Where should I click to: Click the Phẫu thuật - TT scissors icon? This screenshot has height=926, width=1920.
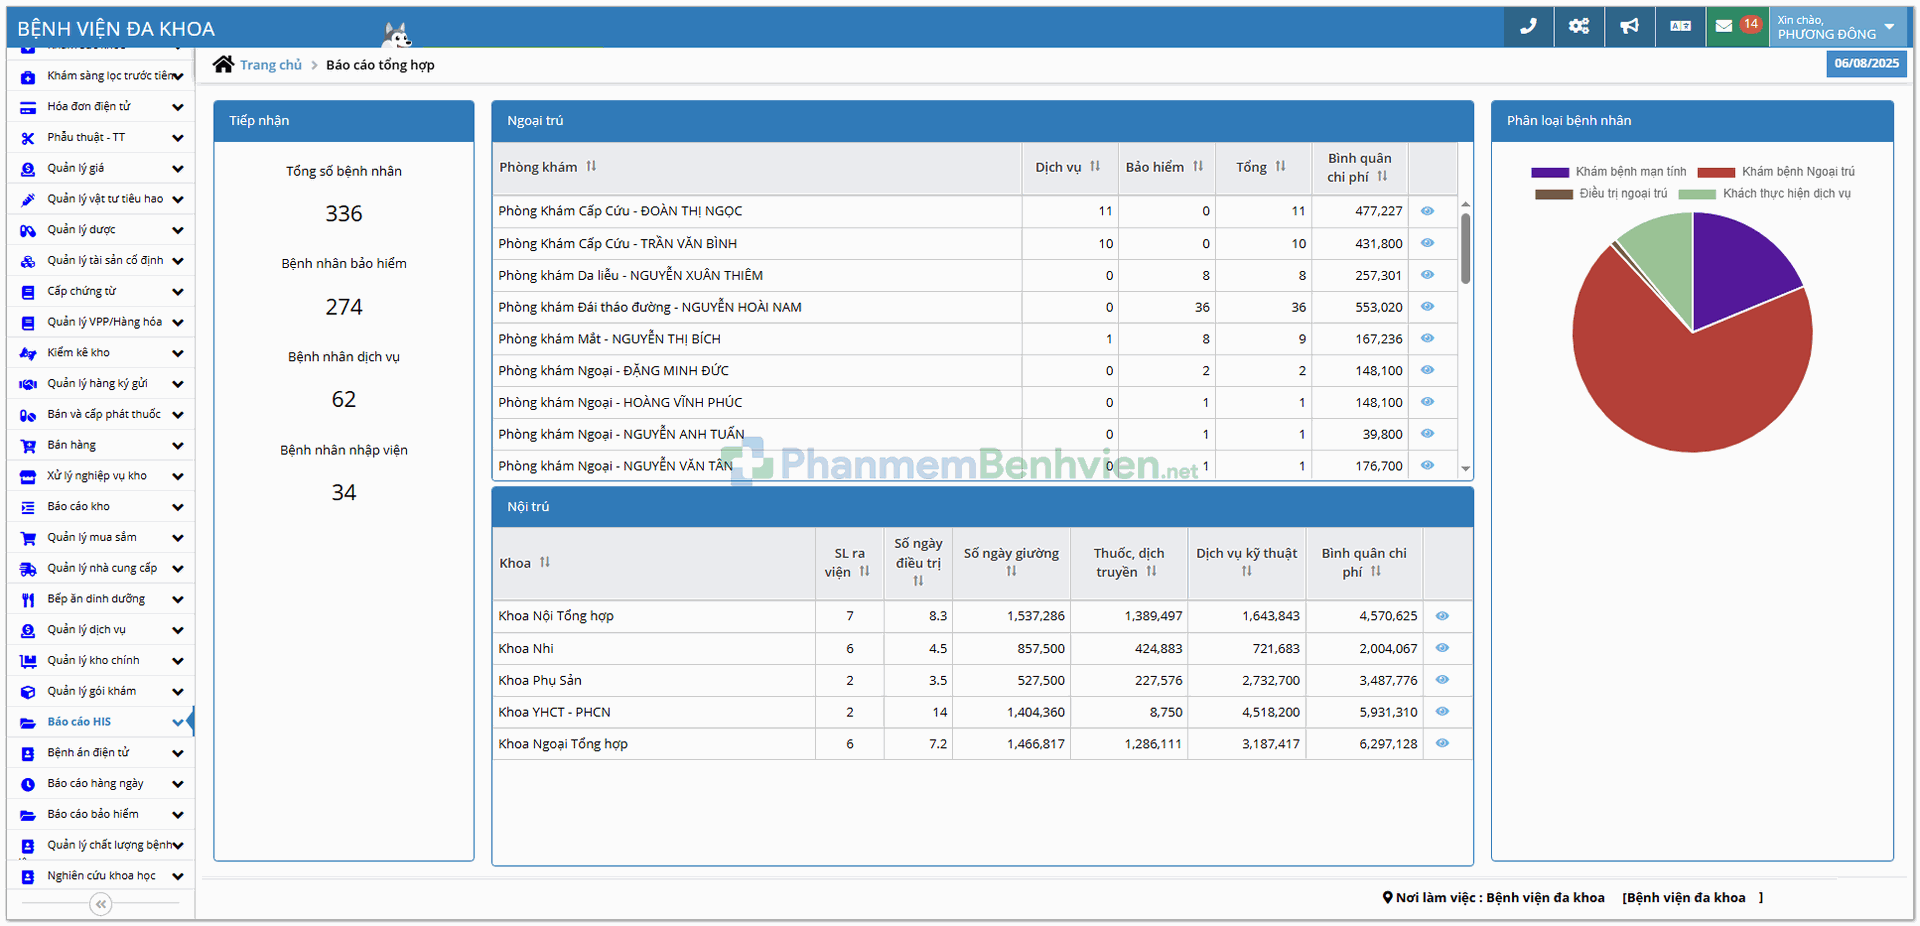pyautogui.click(x=28, y=138)
